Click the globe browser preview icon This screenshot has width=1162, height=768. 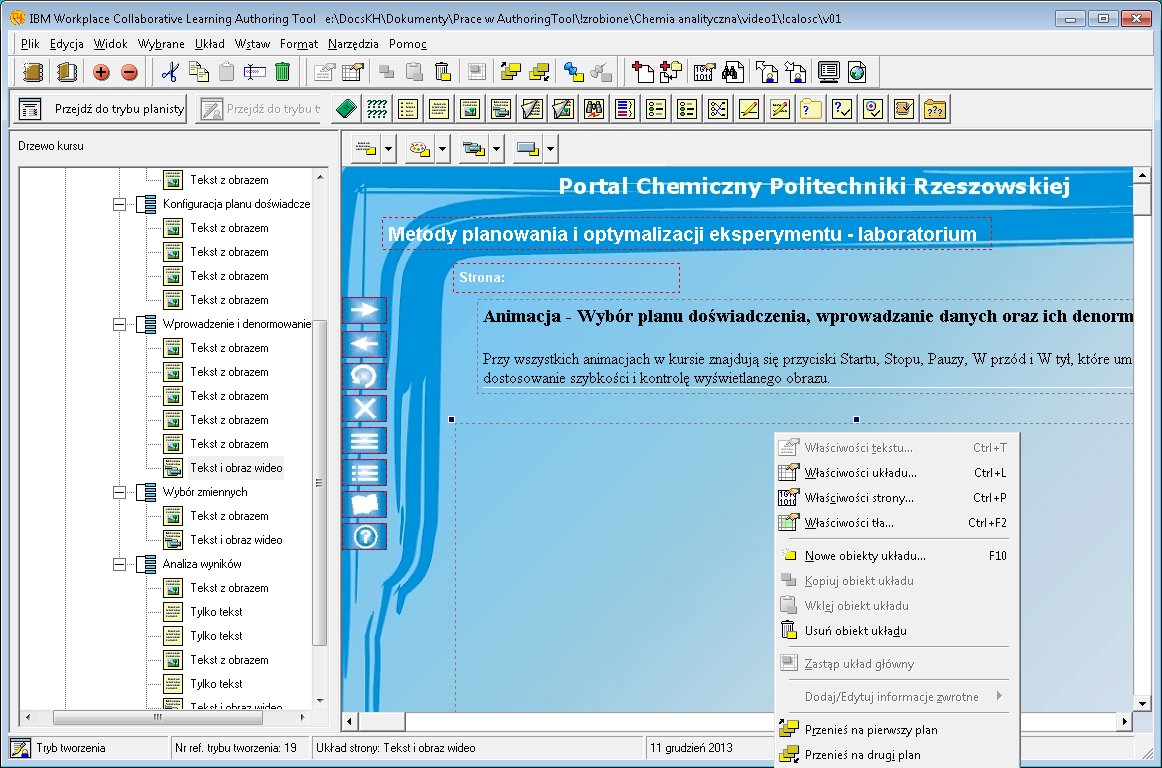857,72
